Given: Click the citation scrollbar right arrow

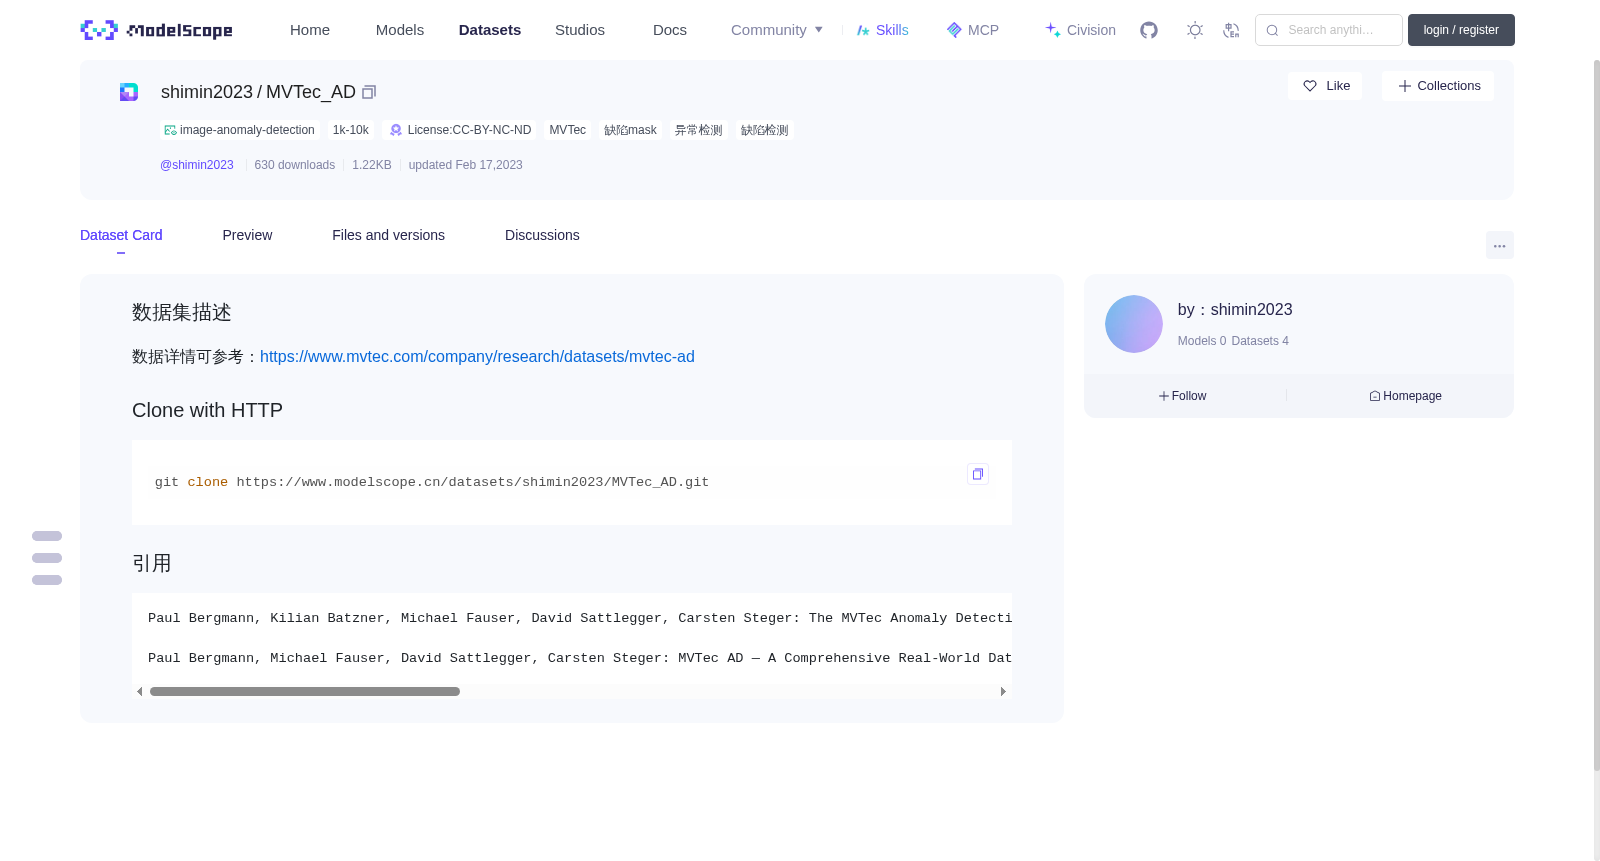Looking at the screenshot, I should (x=1003, y=692).
